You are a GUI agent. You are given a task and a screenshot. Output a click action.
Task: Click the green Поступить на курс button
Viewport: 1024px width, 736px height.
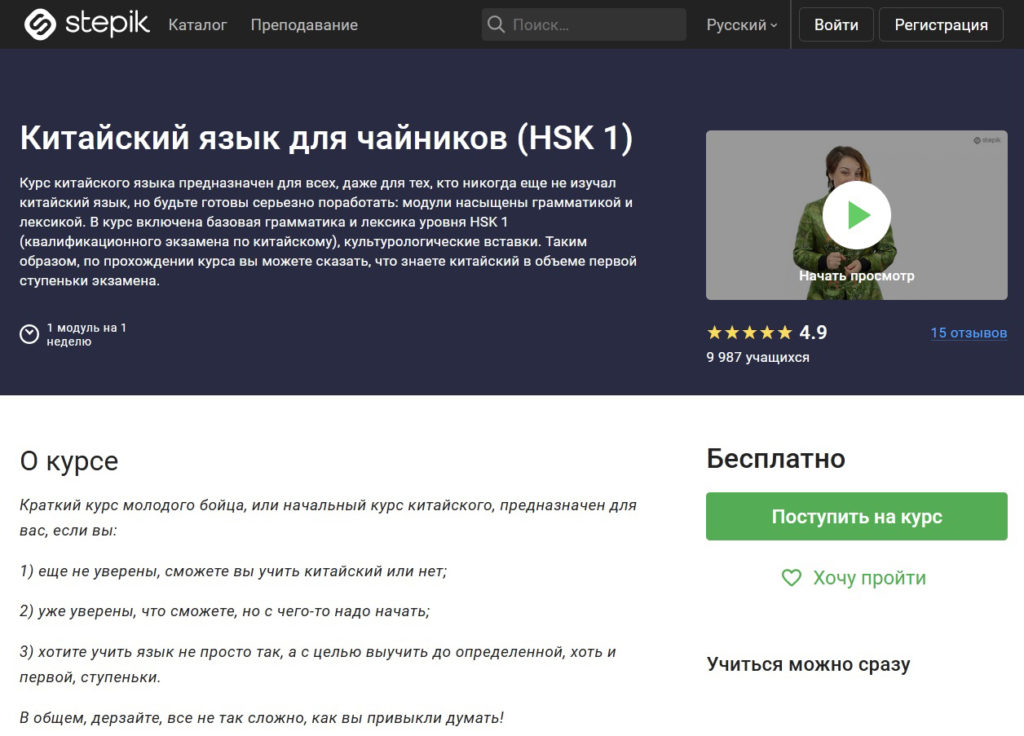(856, 517)
